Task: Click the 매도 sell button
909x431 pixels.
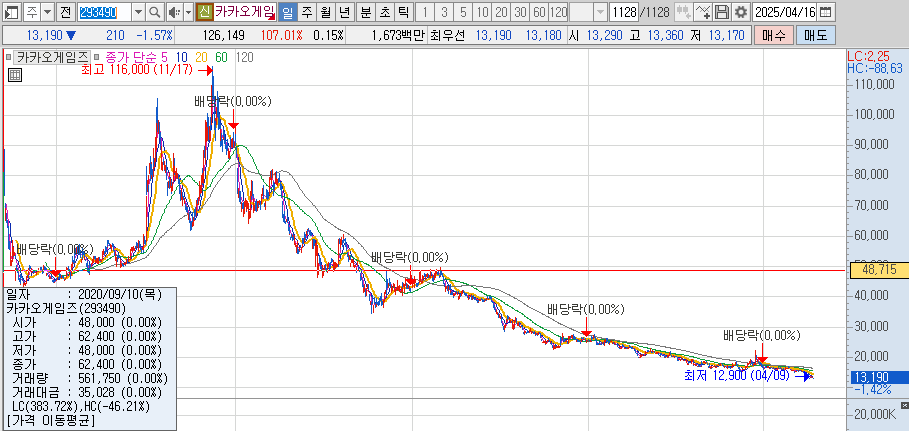Action: 816,35
